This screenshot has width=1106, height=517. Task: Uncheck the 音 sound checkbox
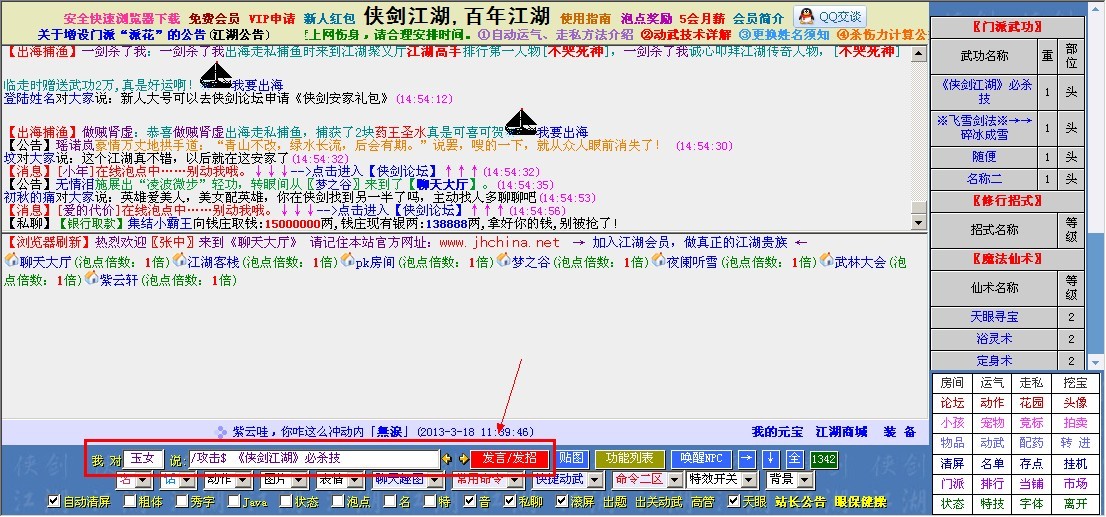coord(470,502)
